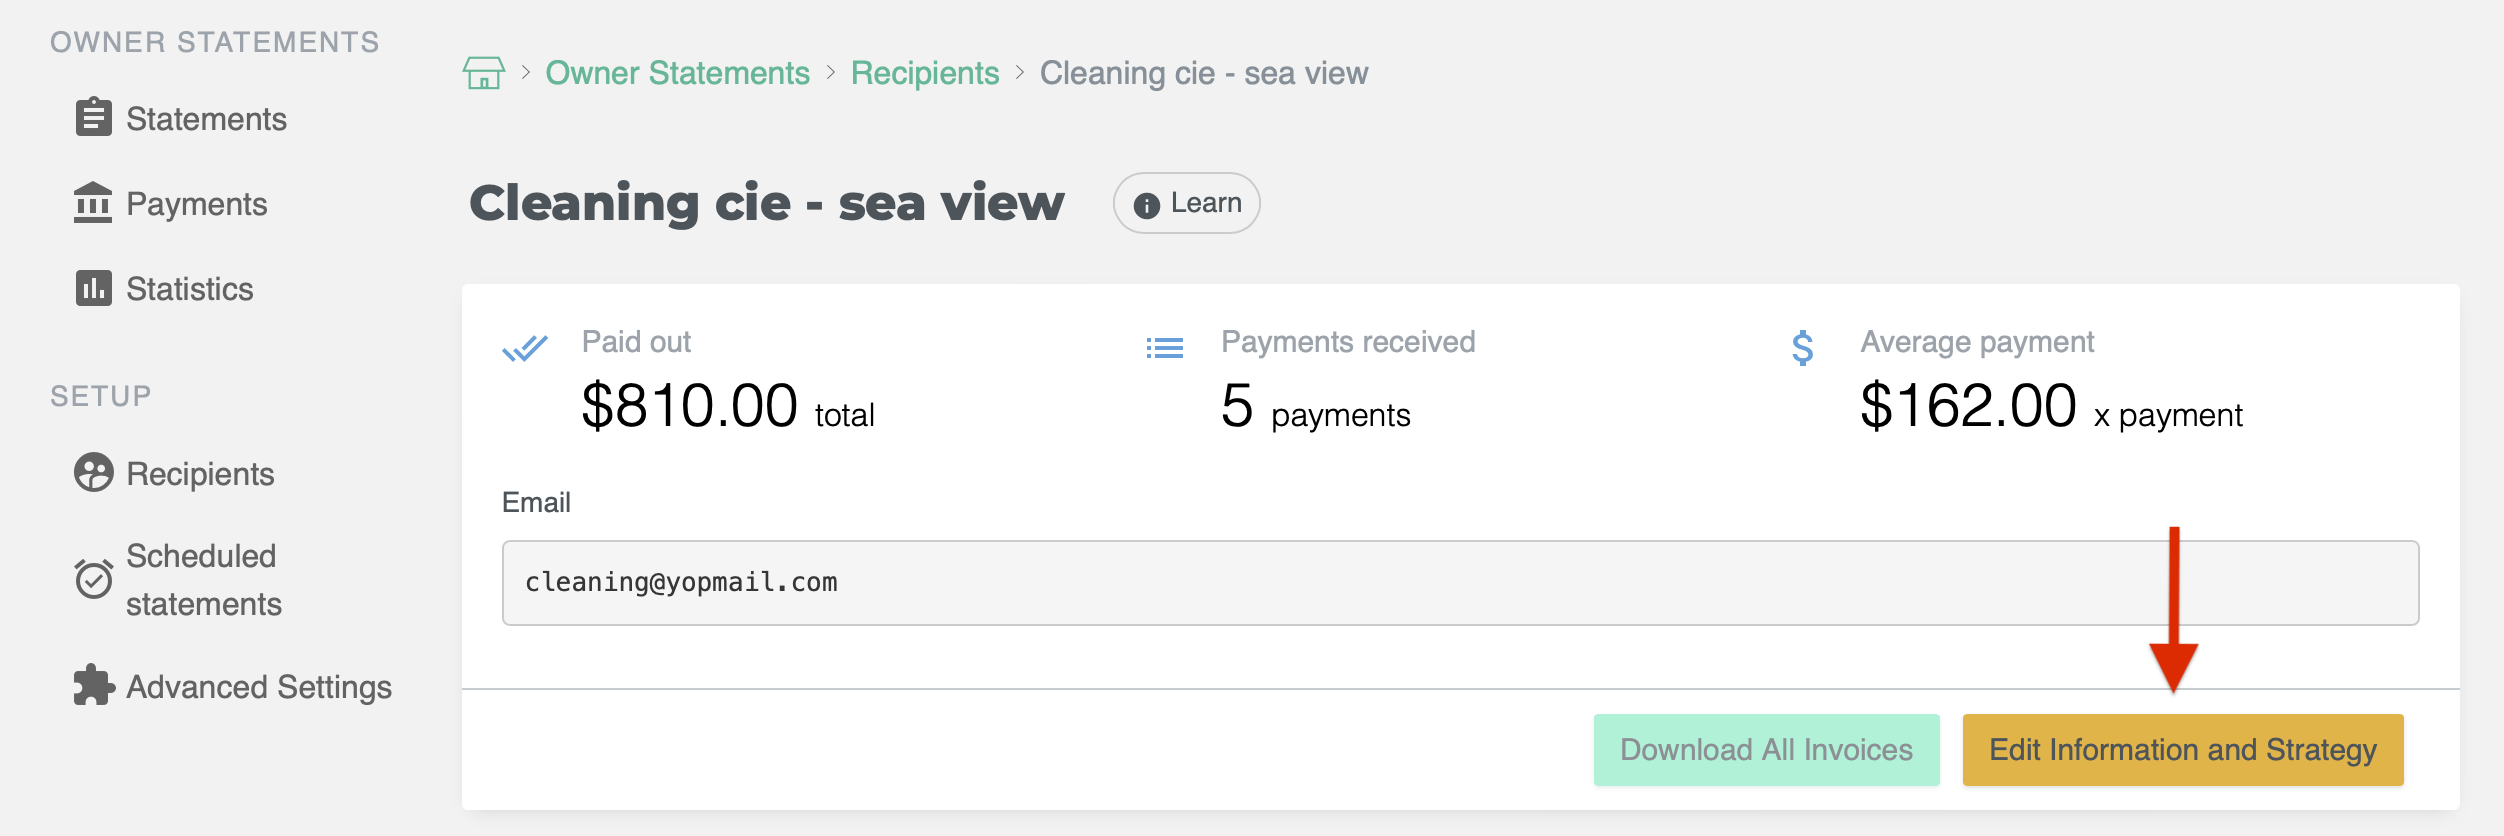Follow the Recipients breadcrumb link
The height and width of the screenshot is (836, 2504).
[925, 73]
